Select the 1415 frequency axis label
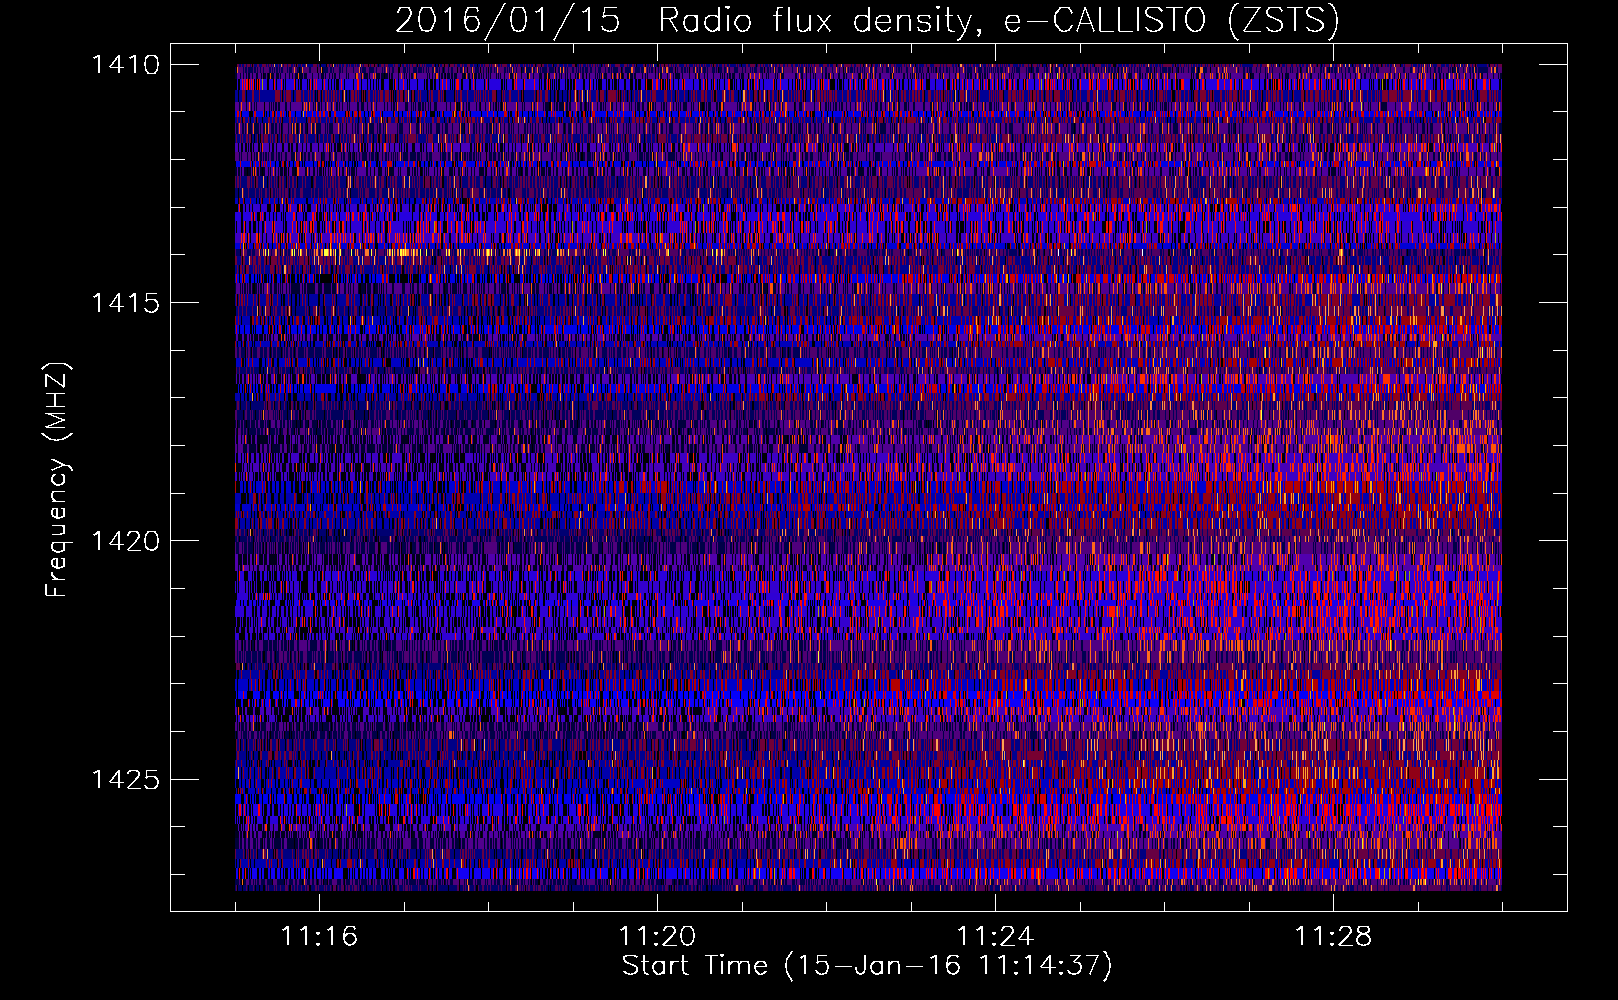The image size is (1618, 1000). point(125,303)
